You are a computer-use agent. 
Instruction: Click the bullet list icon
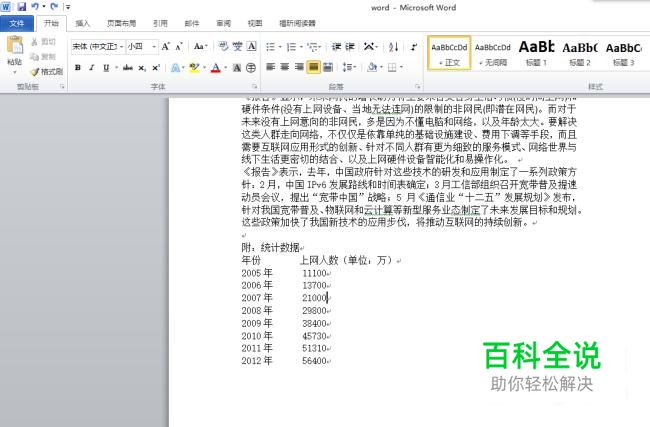tap(270, 46)
